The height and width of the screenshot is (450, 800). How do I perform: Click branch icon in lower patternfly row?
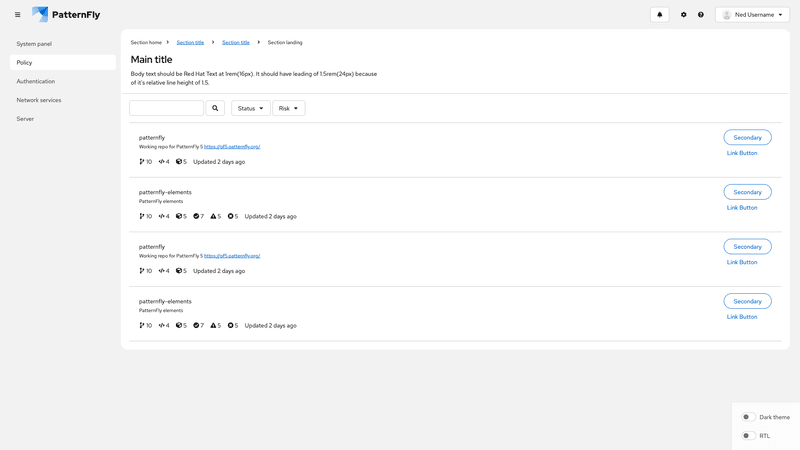pyautogui.click(x=141, y=271)
